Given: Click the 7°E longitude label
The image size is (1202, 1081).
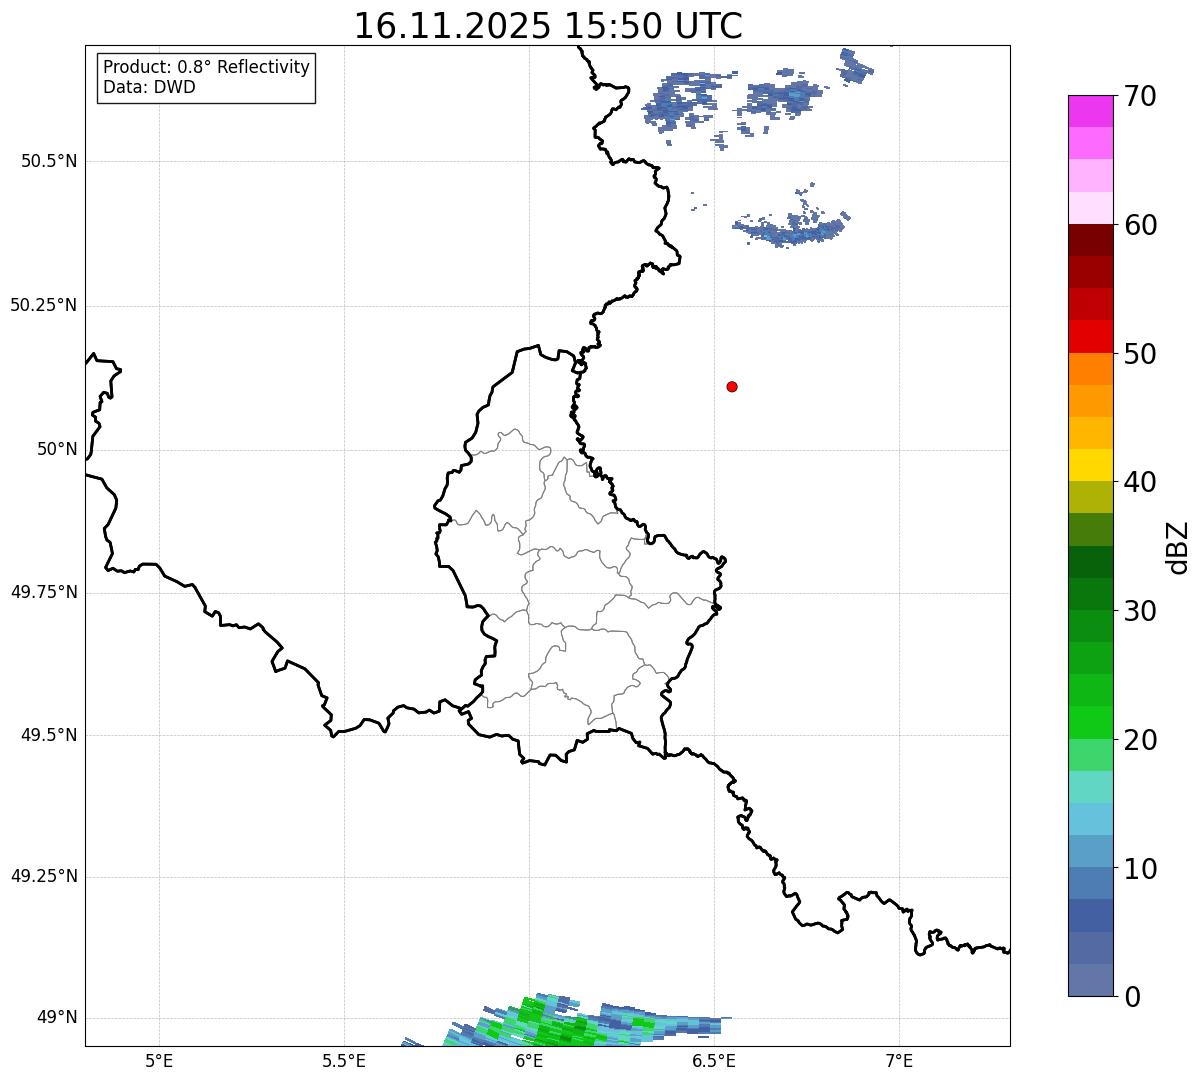Looking at the screenshot, I should [x=899, y=1062].
